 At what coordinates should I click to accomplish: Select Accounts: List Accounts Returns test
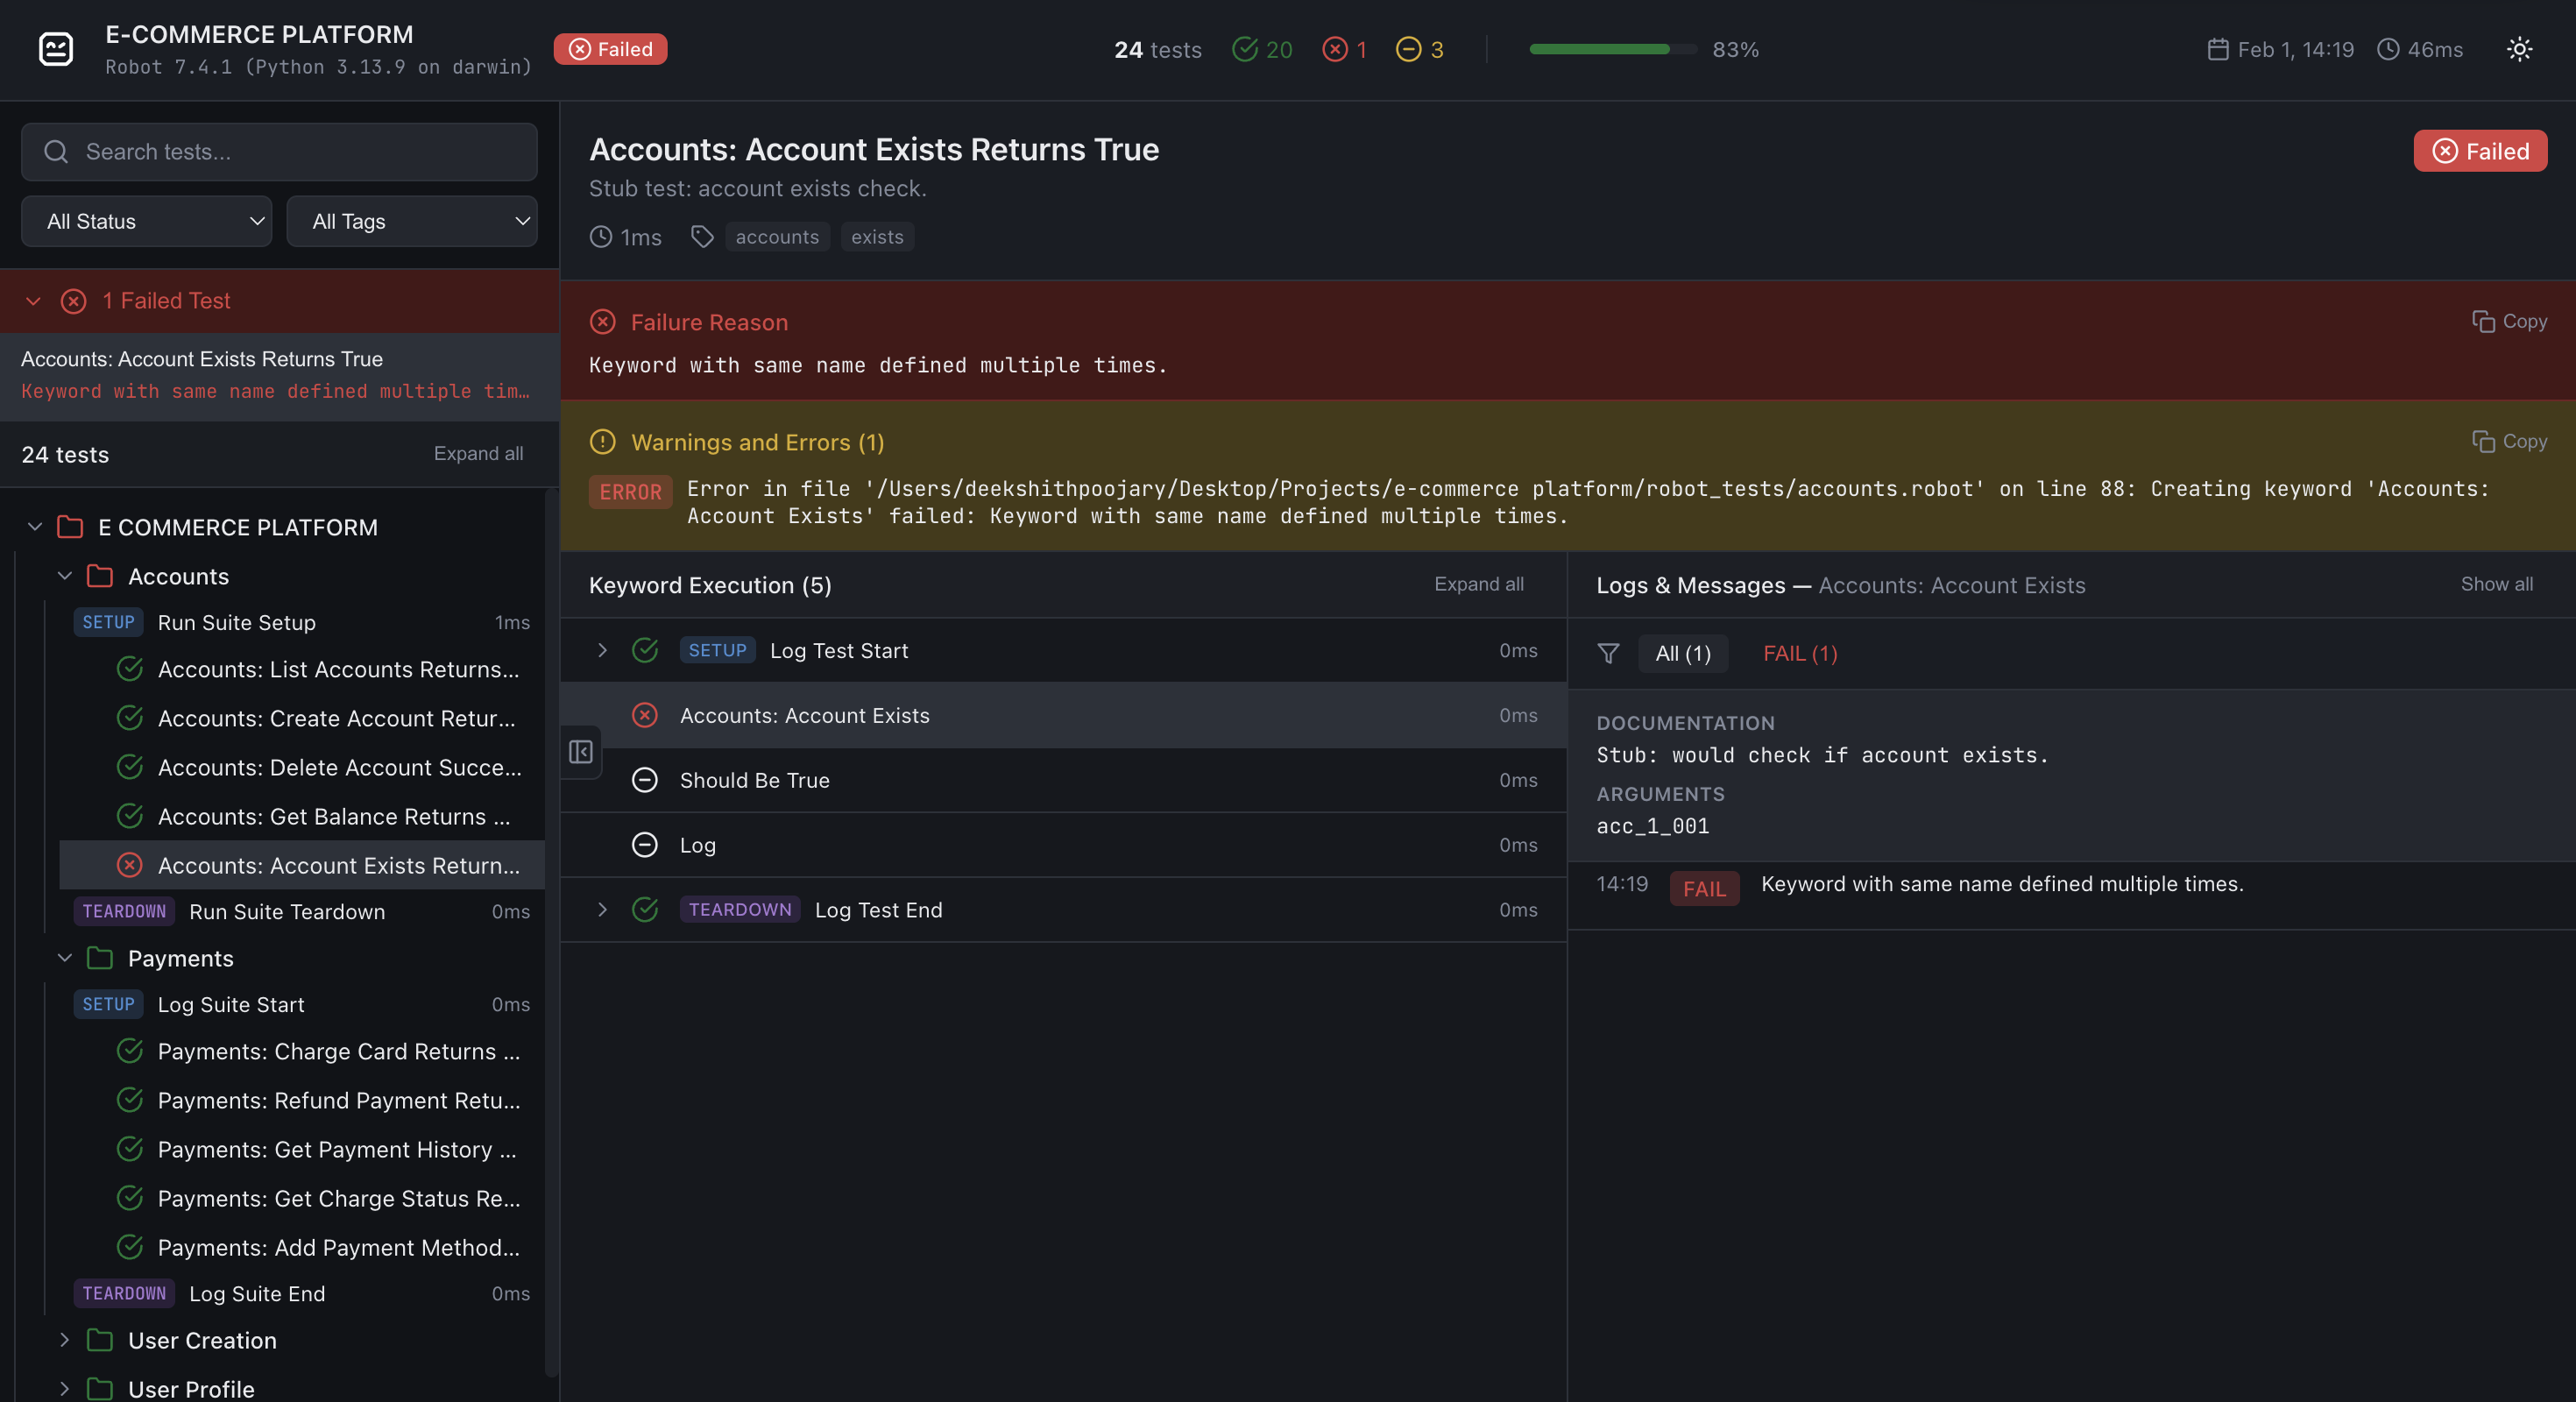(302, 669)
